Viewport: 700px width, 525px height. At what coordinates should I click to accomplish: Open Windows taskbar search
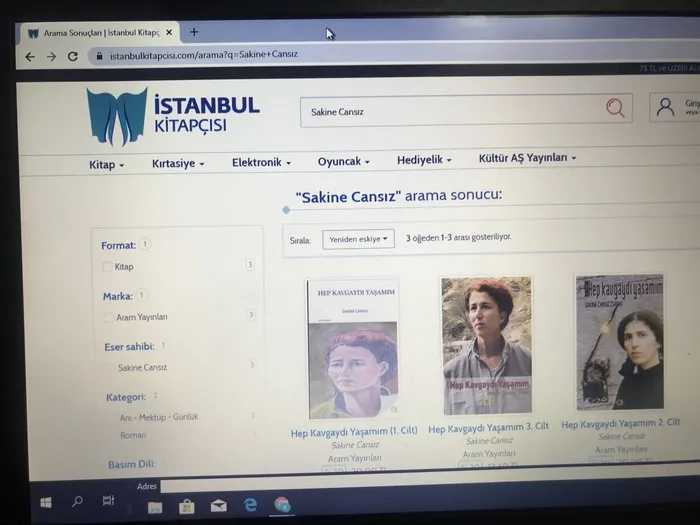click(x=77, y=501)
